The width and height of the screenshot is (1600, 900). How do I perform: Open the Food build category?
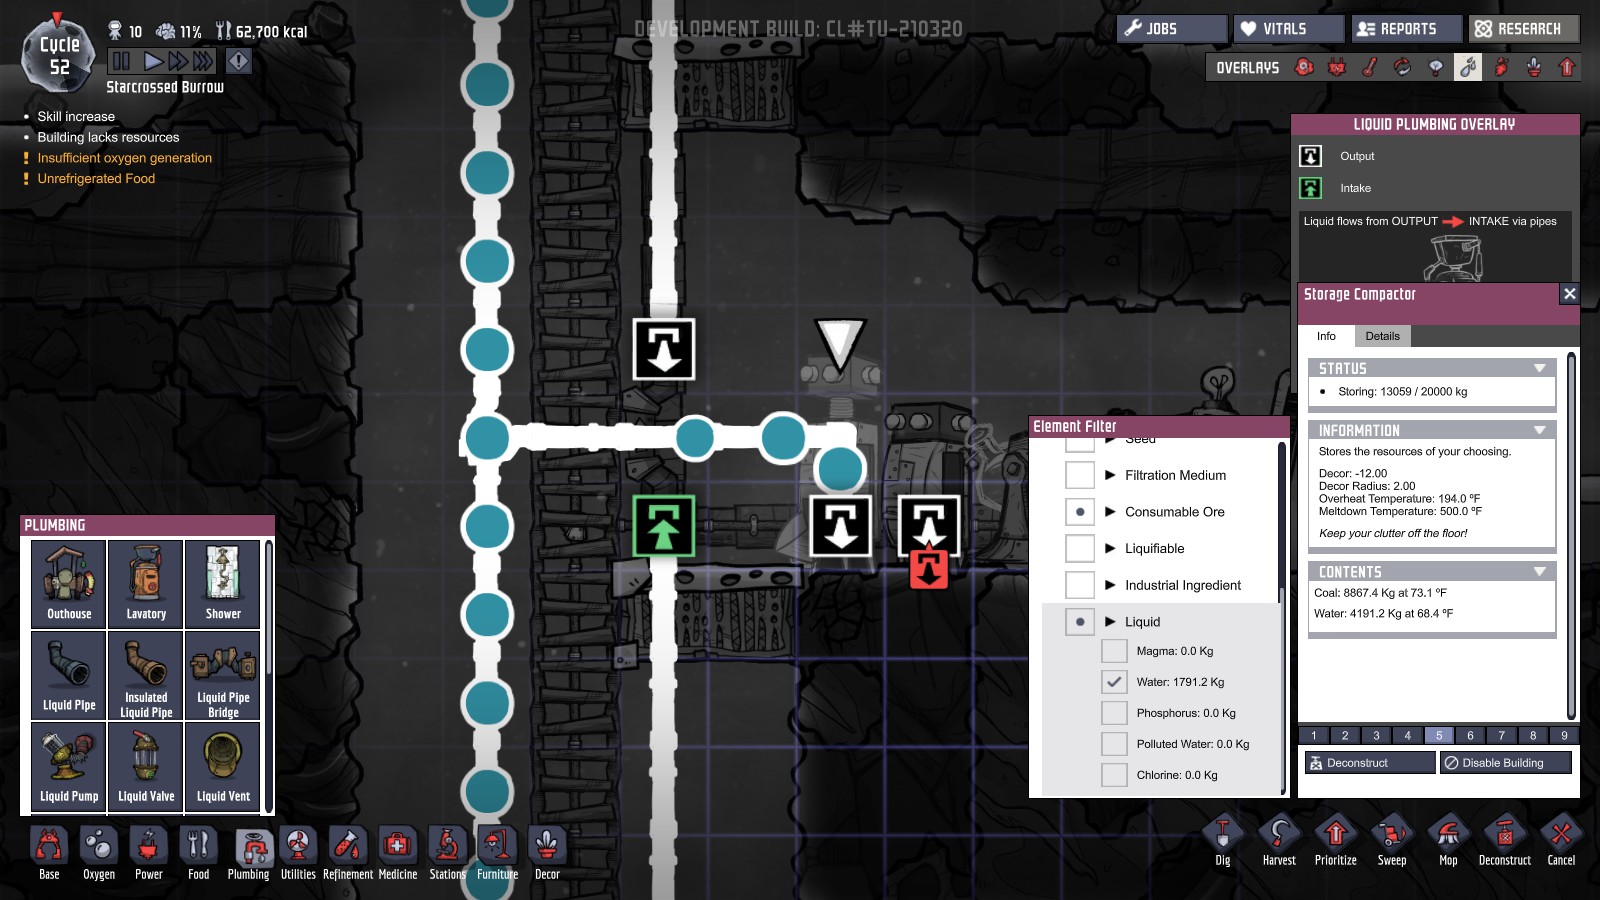[x=199, y=853]
